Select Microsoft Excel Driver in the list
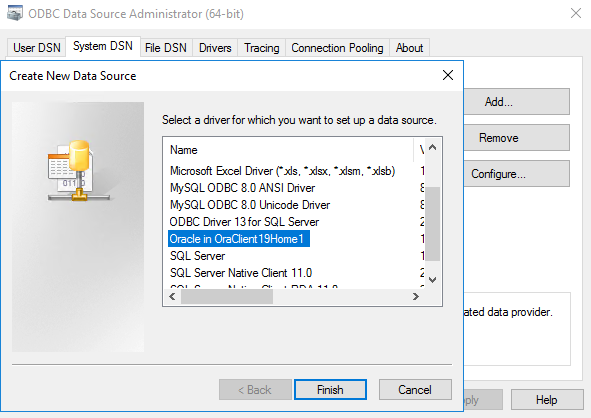 282,171
